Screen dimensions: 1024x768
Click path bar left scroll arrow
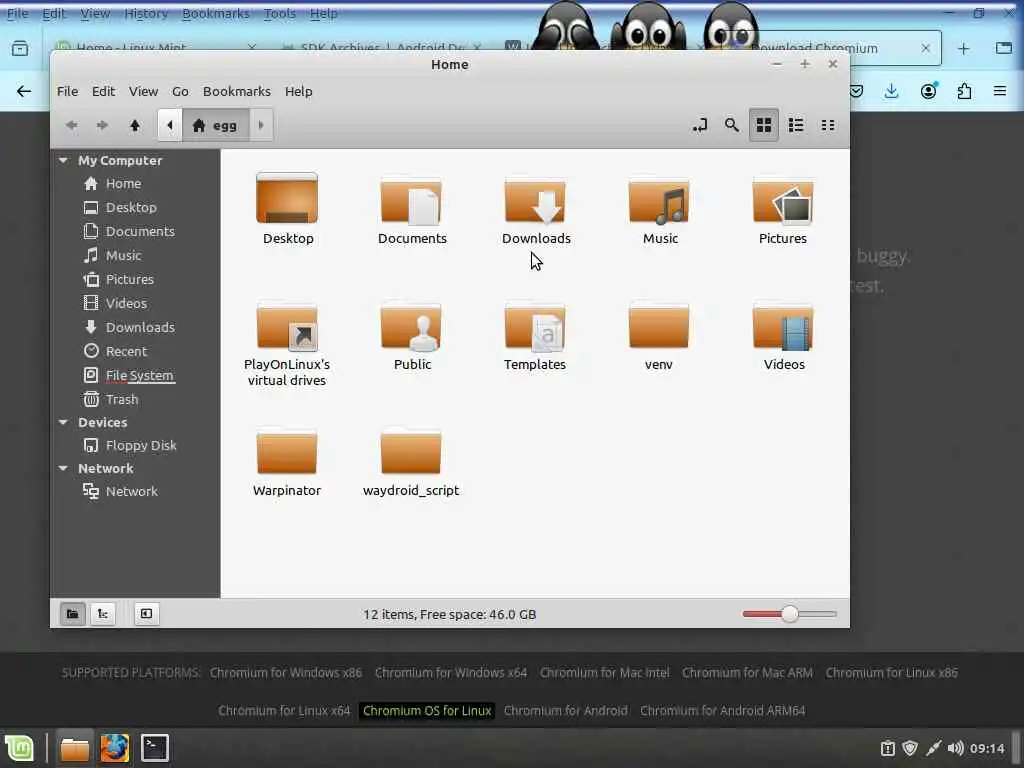(x=170, y=125)
